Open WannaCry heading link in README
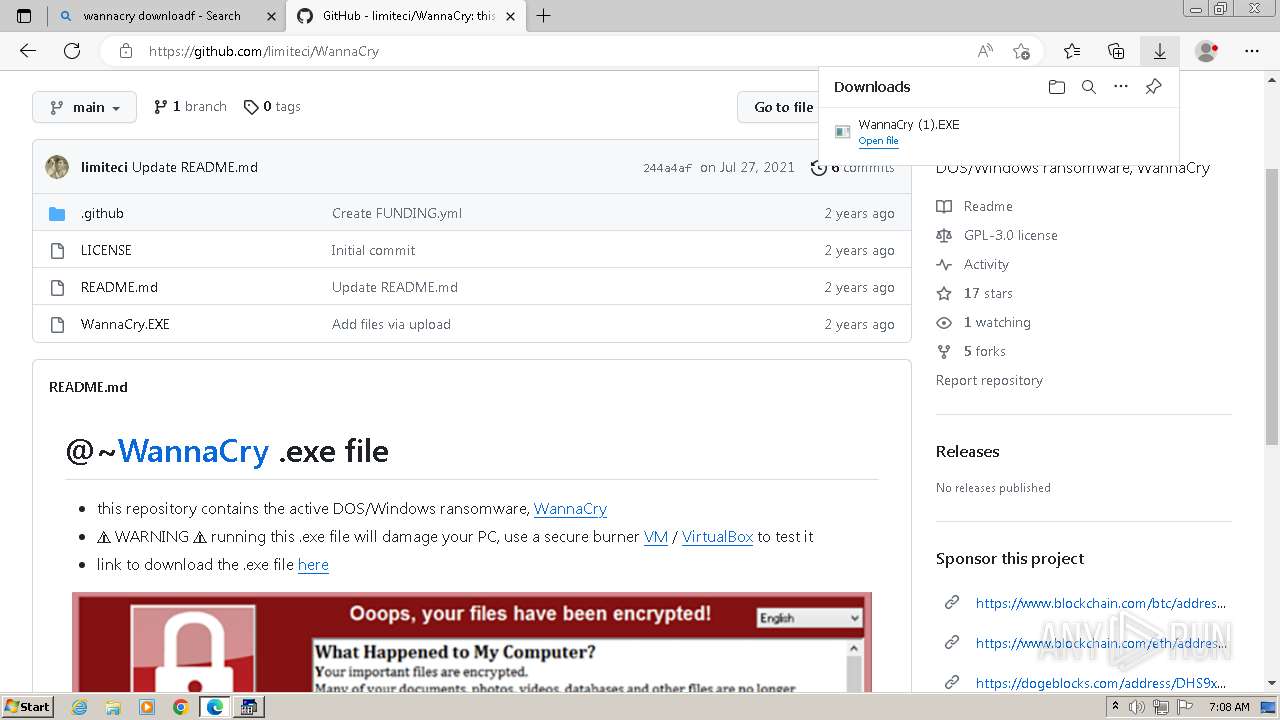Viewport: 1280px width, 720px height. pos(193,451)
